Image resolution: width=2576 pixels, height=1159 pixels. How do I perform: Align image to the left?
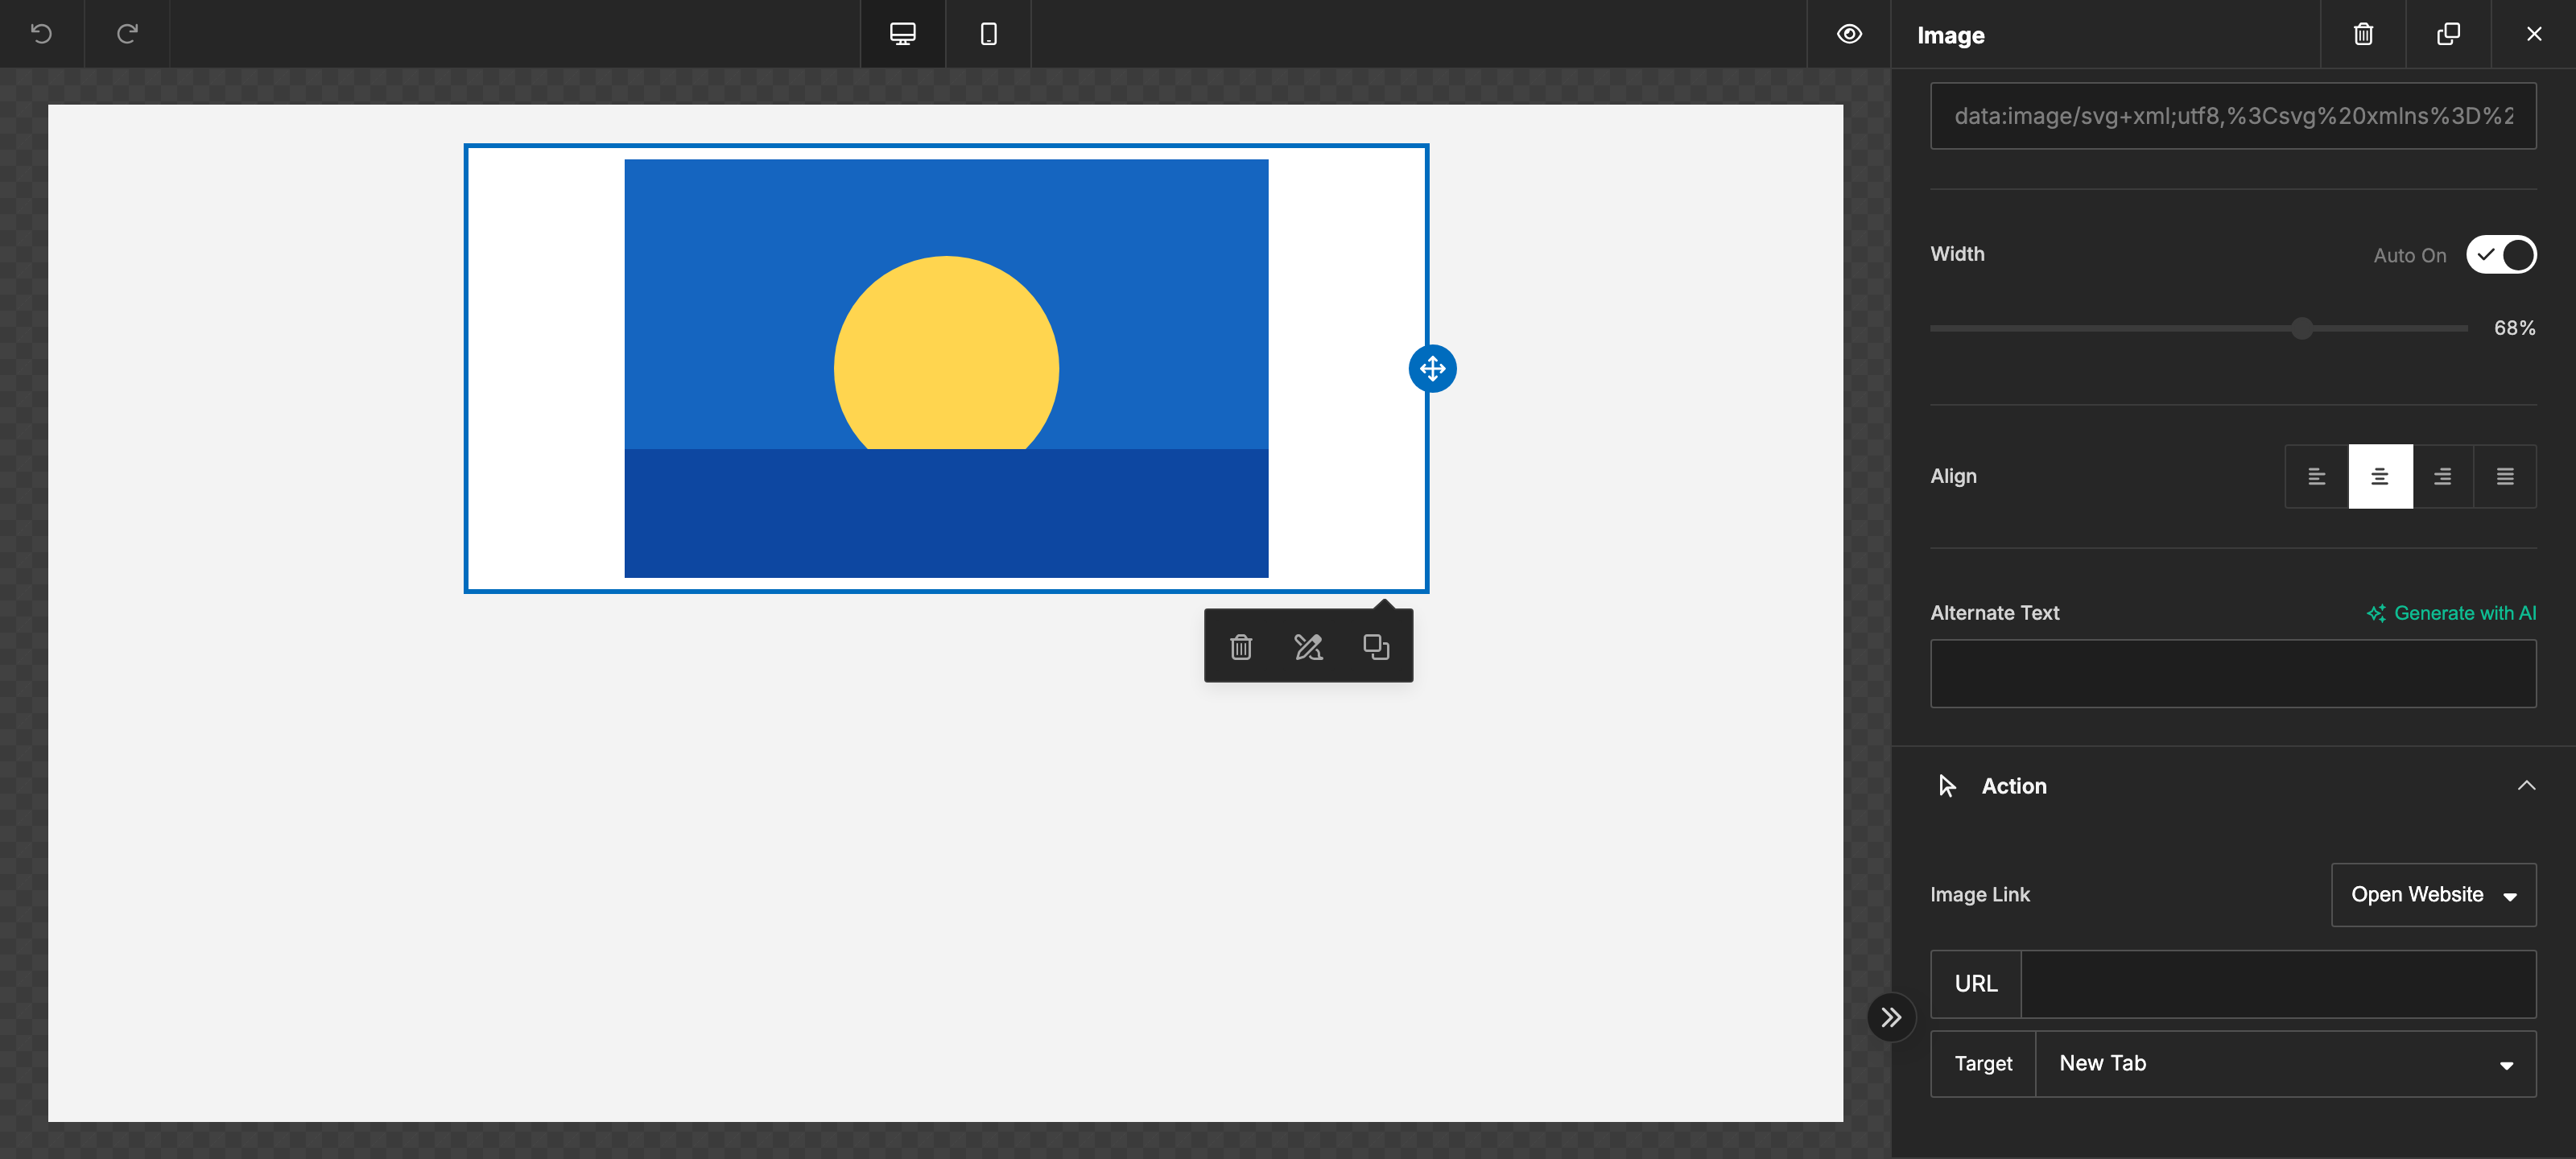pos(2316,476)
